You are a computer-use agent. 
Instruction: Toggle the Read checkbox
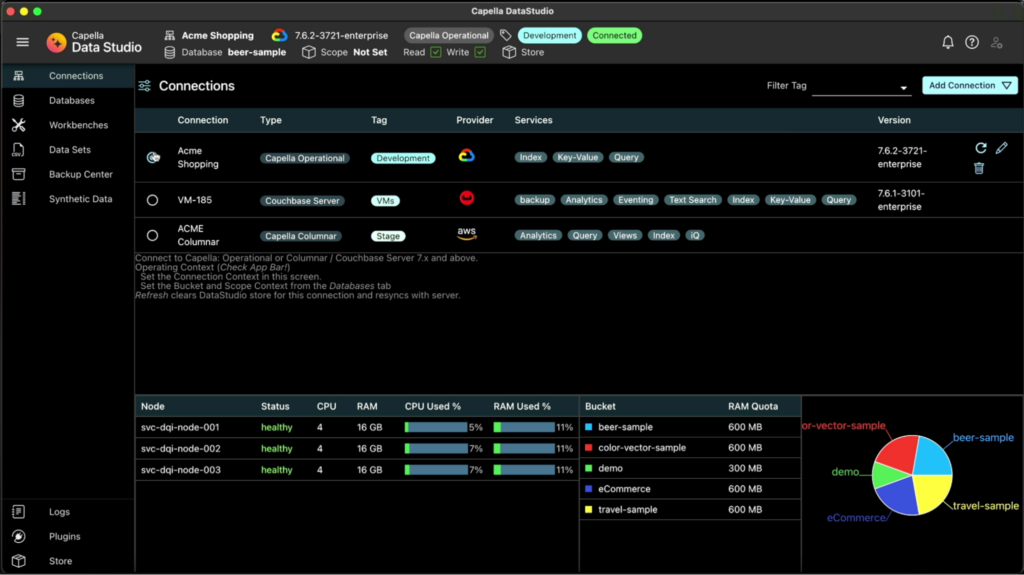[x=436, y=52]
